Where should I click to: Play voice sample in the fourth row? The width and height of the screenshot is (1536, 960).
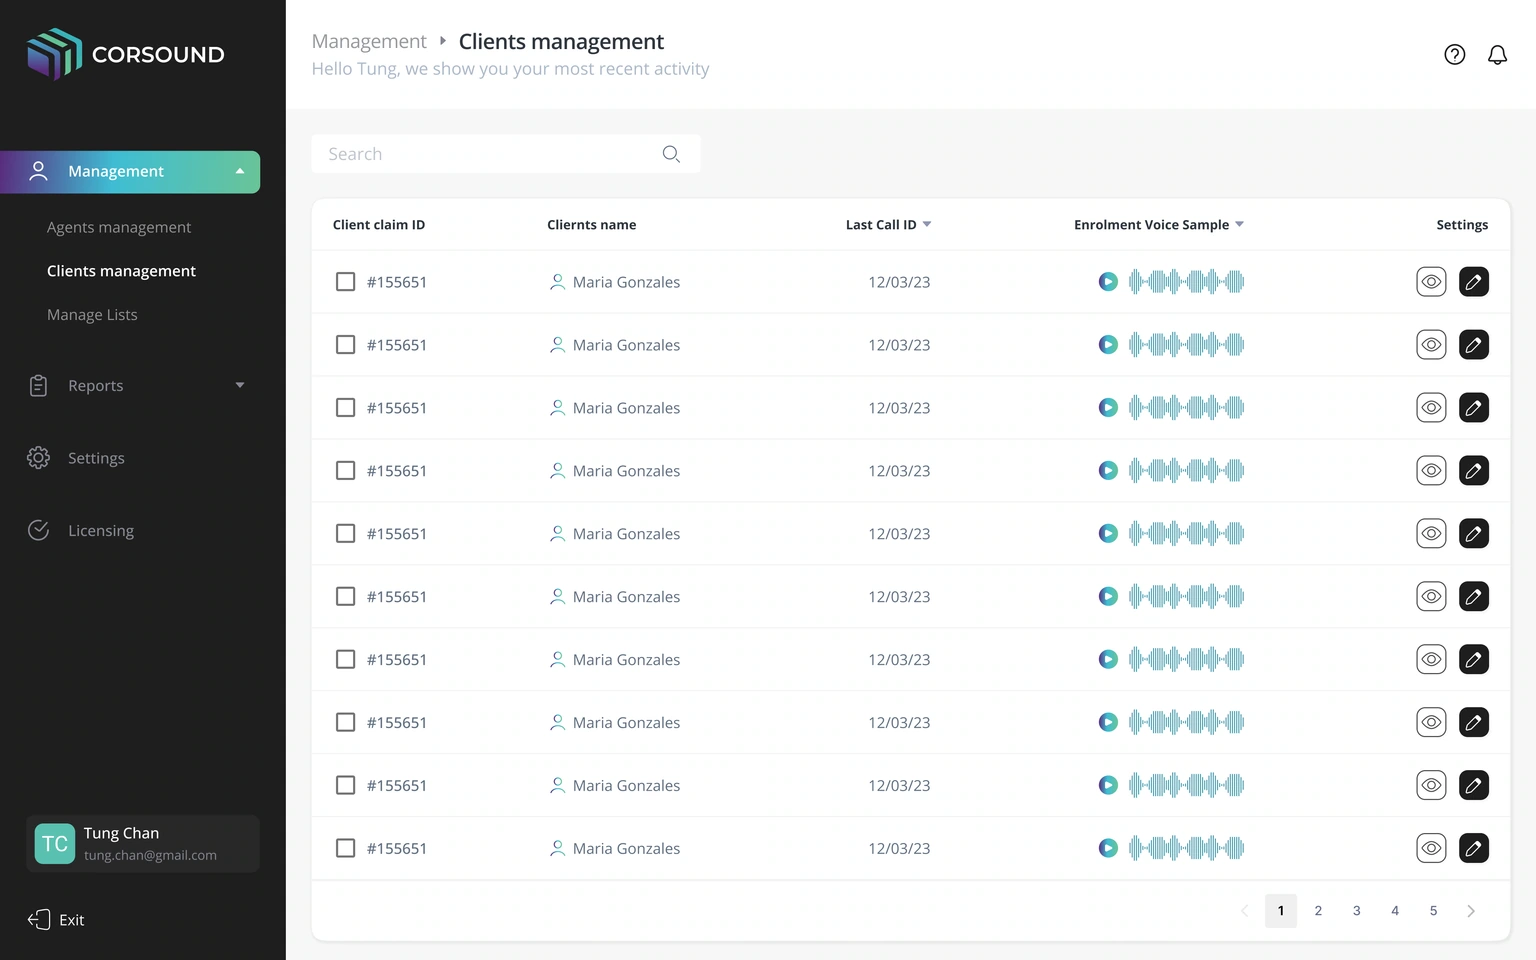(1108, 471)
